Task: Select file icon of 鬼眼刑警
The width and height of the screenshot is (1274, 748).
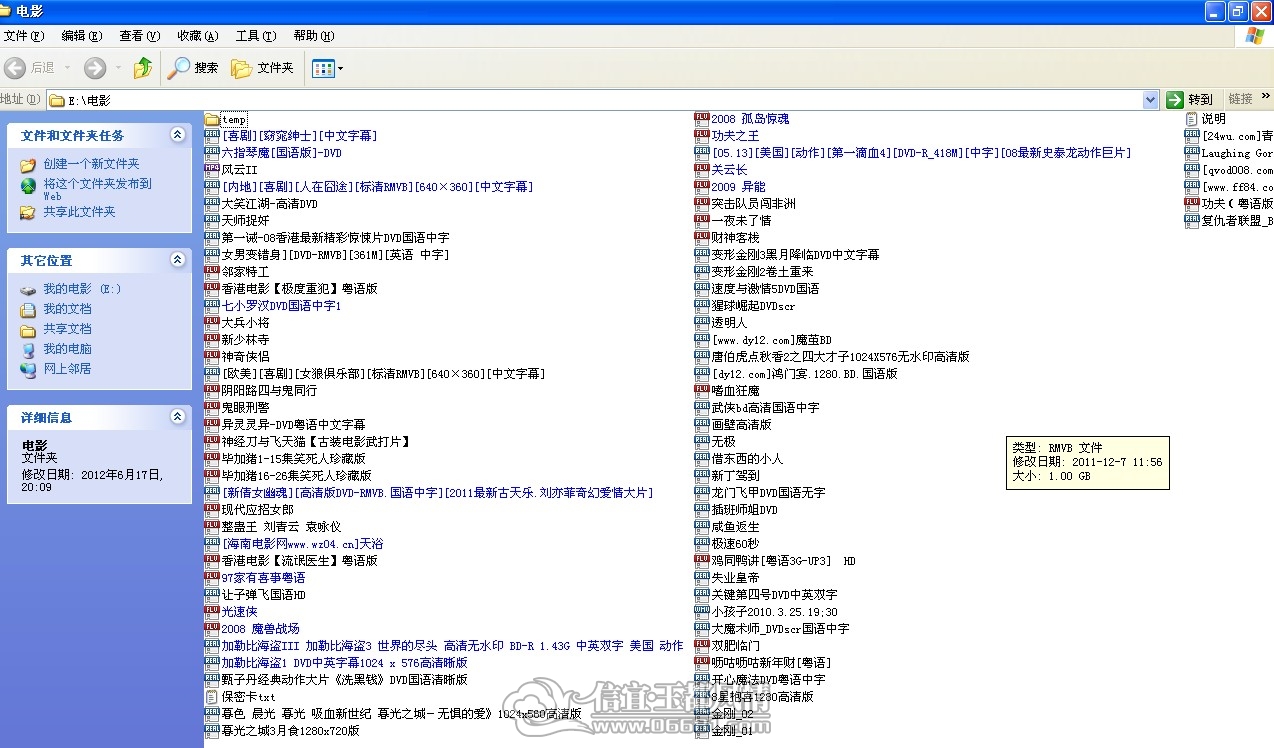Action: [x=212, y=408]
